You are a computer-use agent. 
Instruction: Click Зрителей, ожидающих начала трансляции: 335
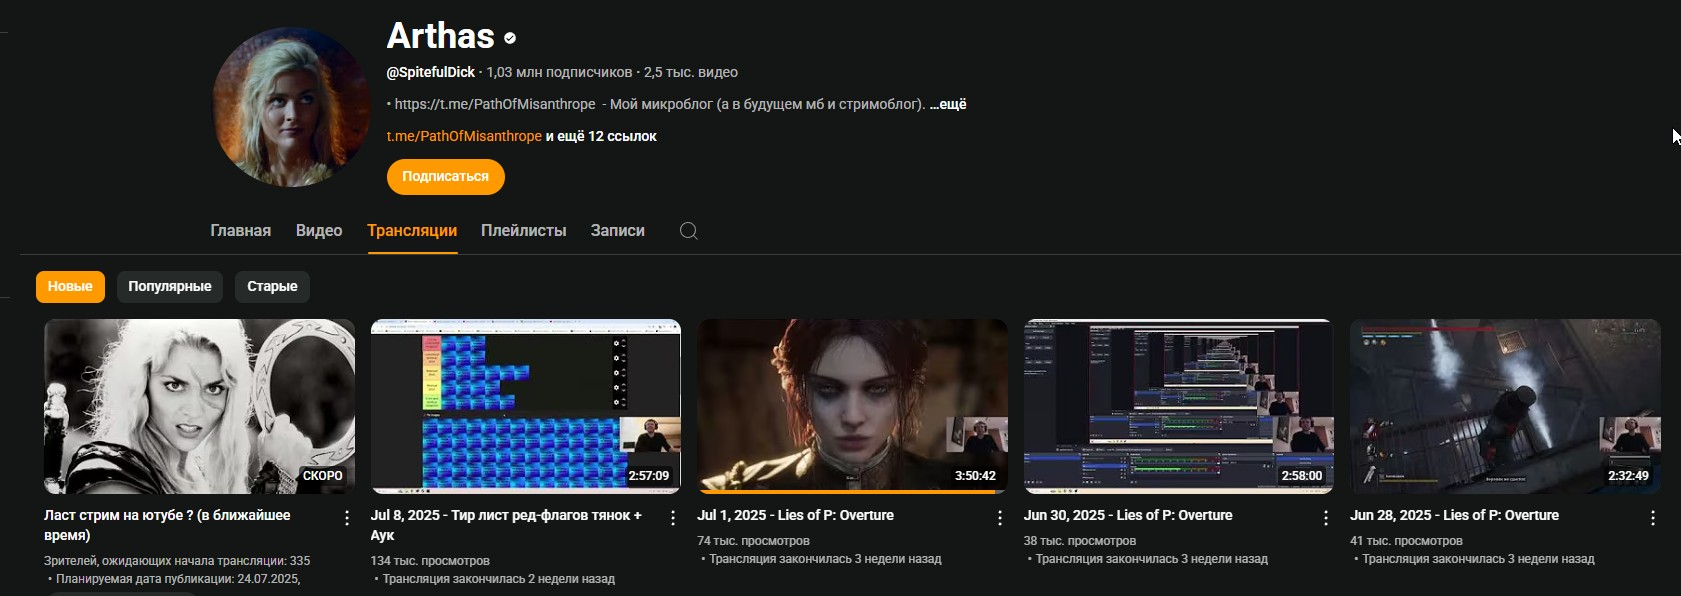pos(177,561)
